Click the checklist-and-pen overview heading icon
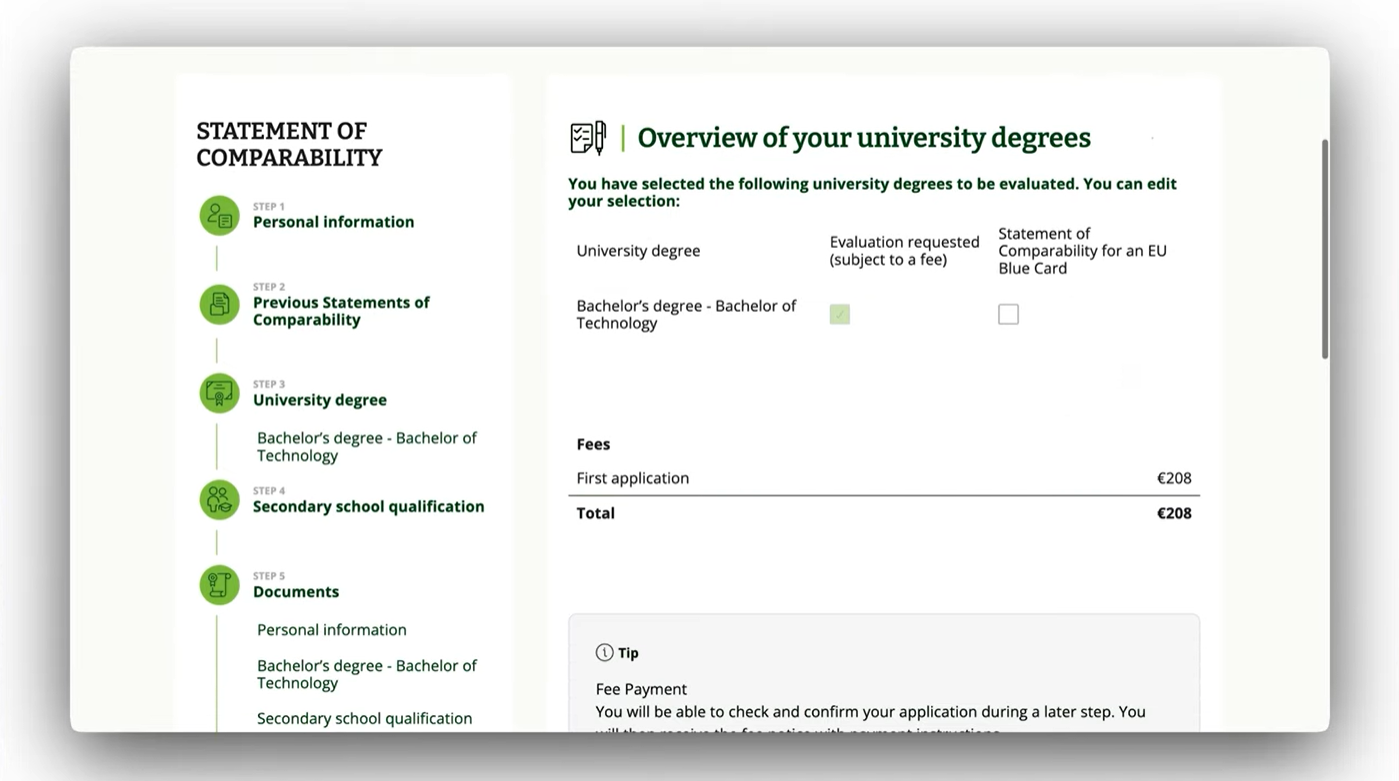 [x=588, y=138]
